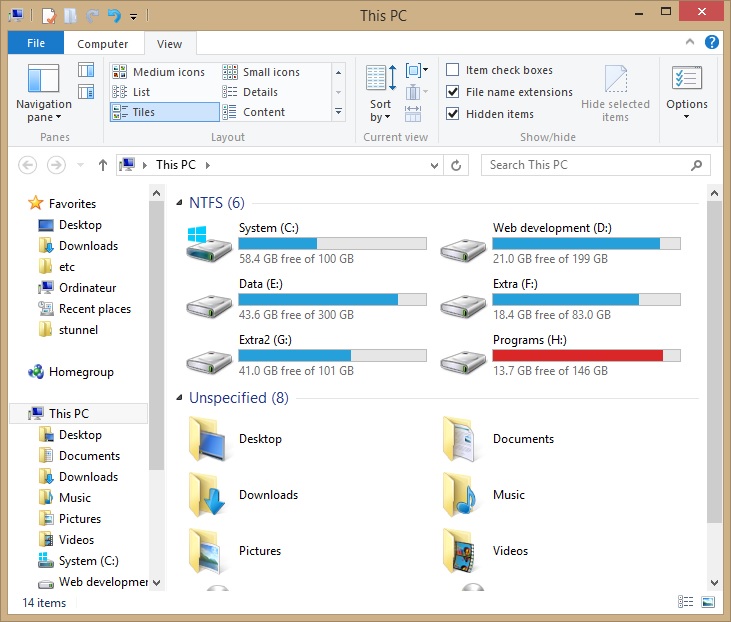Screen dimensions: 731x622
Task: Open Help question mark icon
Action: 711,42
